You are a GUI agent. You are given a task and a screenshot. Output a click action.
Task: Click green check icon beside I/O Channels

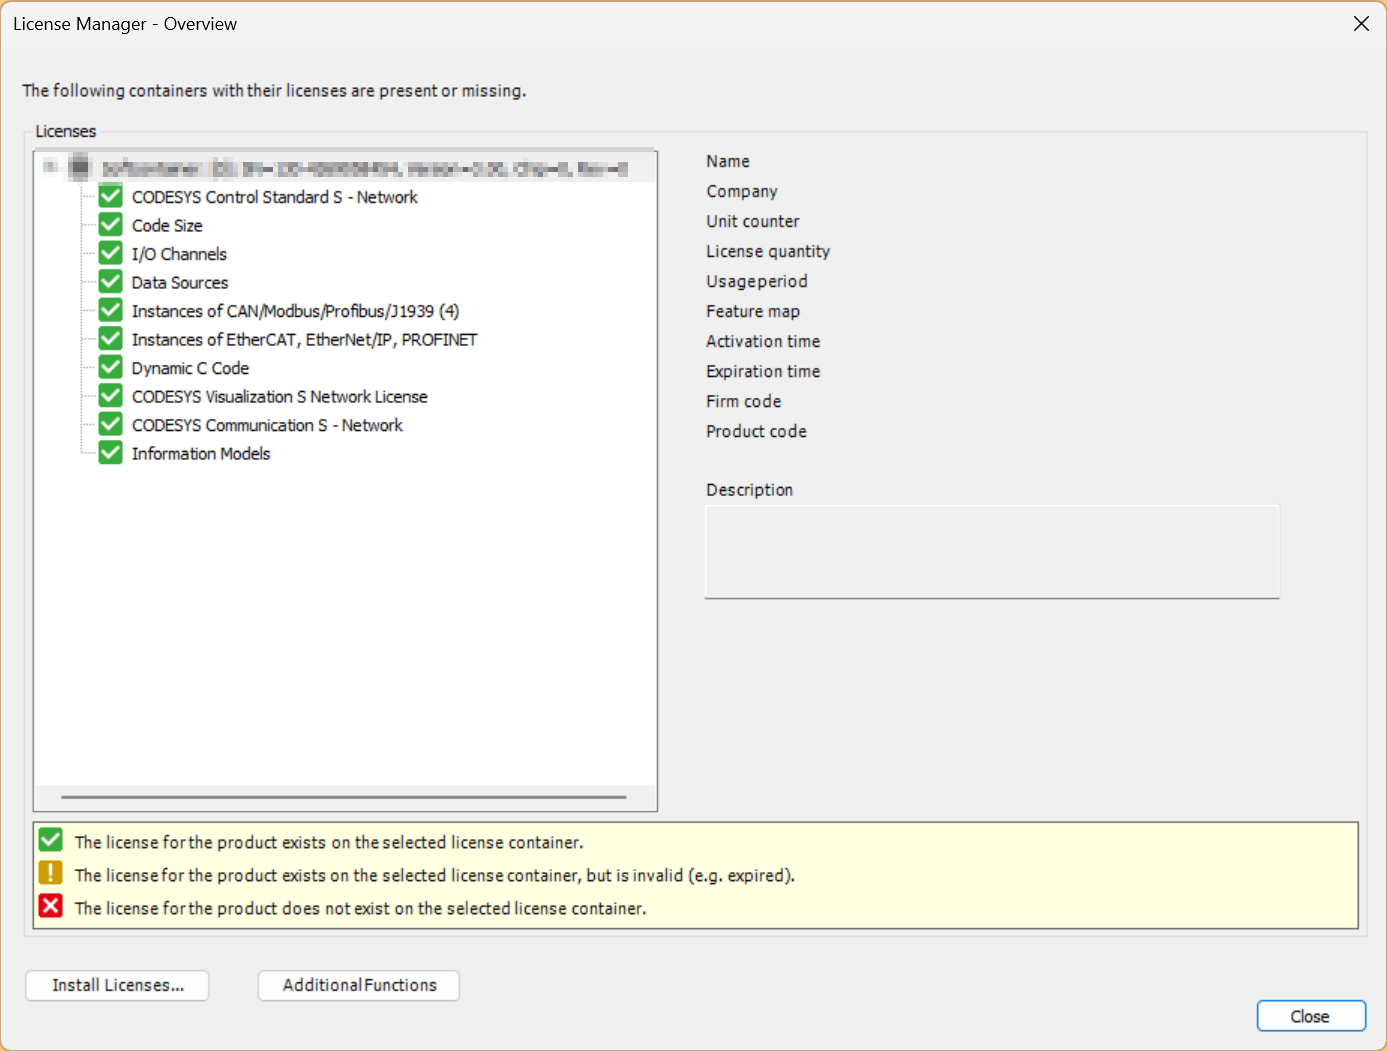coord(111,253)
